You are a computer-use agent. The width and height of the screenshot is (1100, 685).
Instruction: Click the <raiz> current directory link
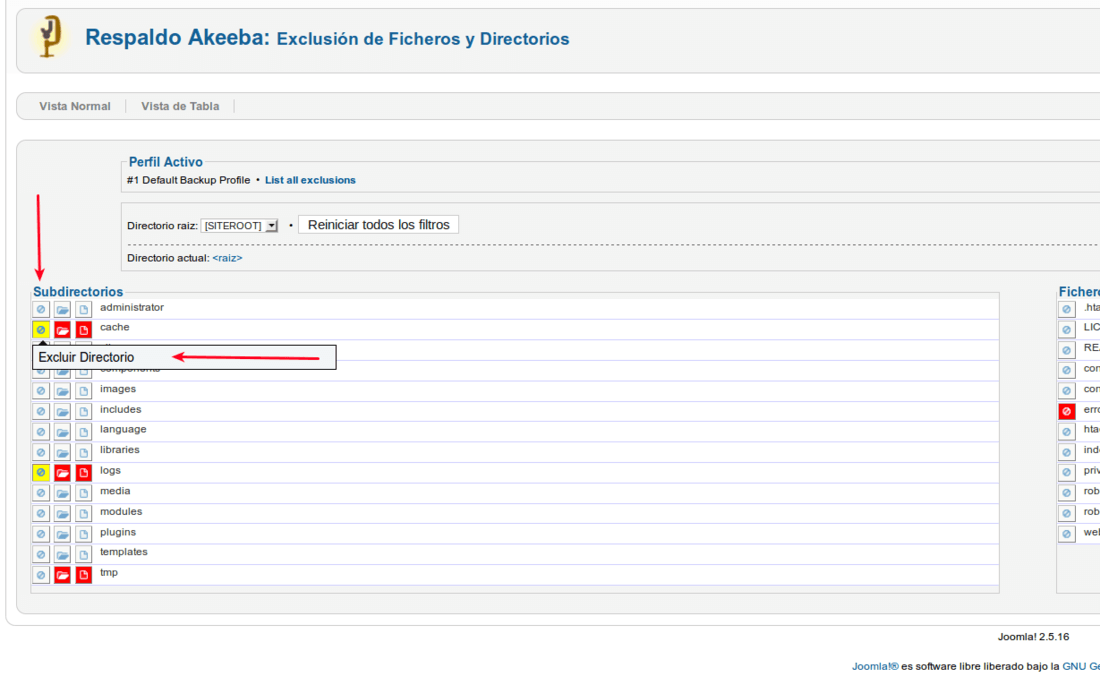pos(227,258)
